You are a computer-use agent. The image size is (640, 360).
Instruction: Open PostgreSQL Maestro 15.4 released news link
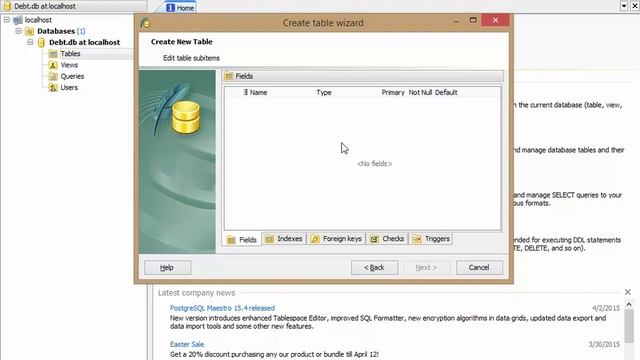[222, 308]
